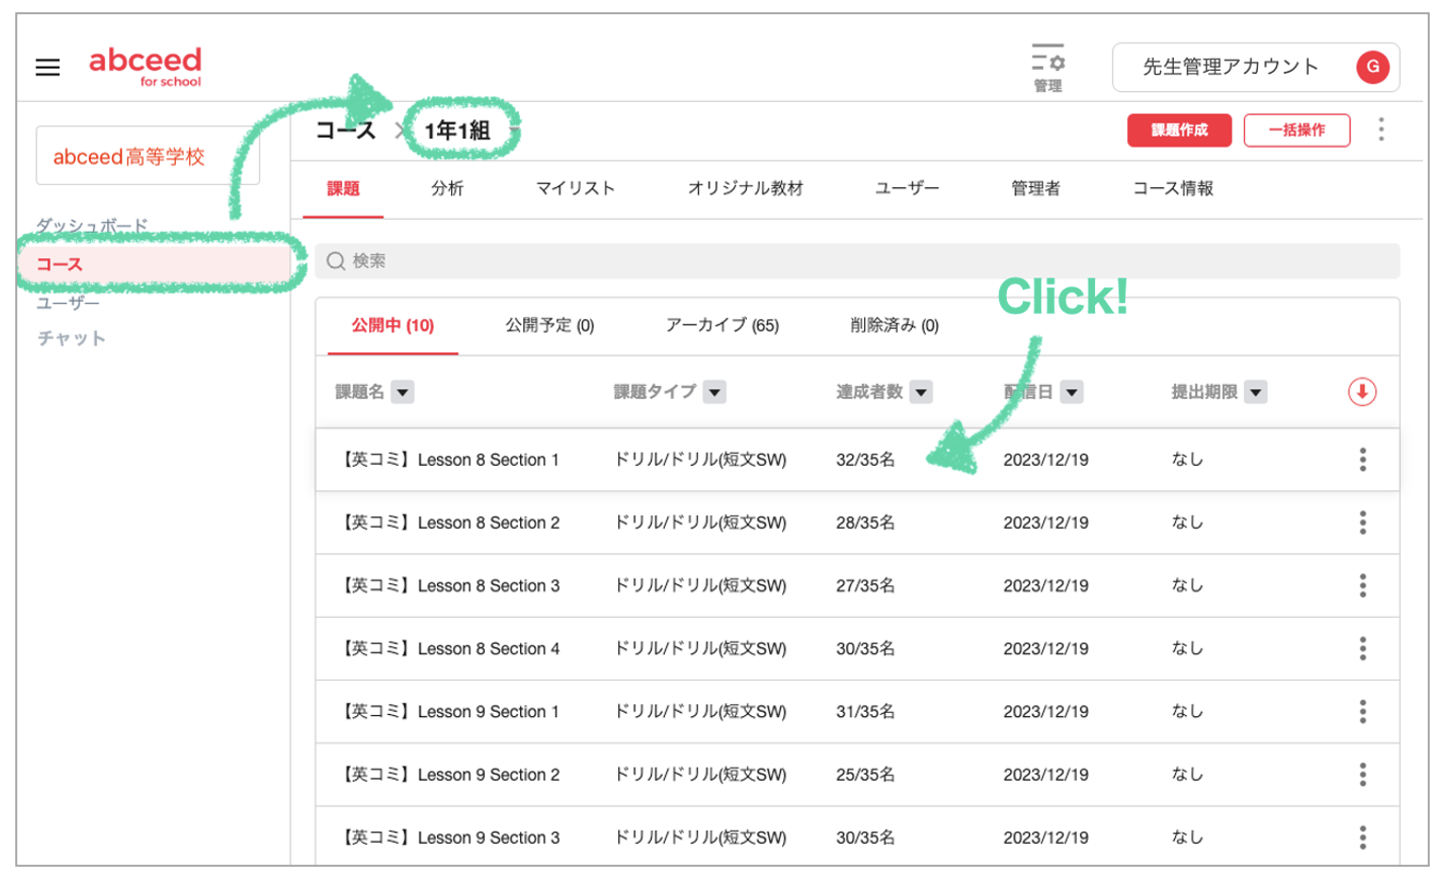1450x879 pixels.
Task: Open 【英コミ】Lesson 9 Section 3 row
Action: click(x=857, y=836)
